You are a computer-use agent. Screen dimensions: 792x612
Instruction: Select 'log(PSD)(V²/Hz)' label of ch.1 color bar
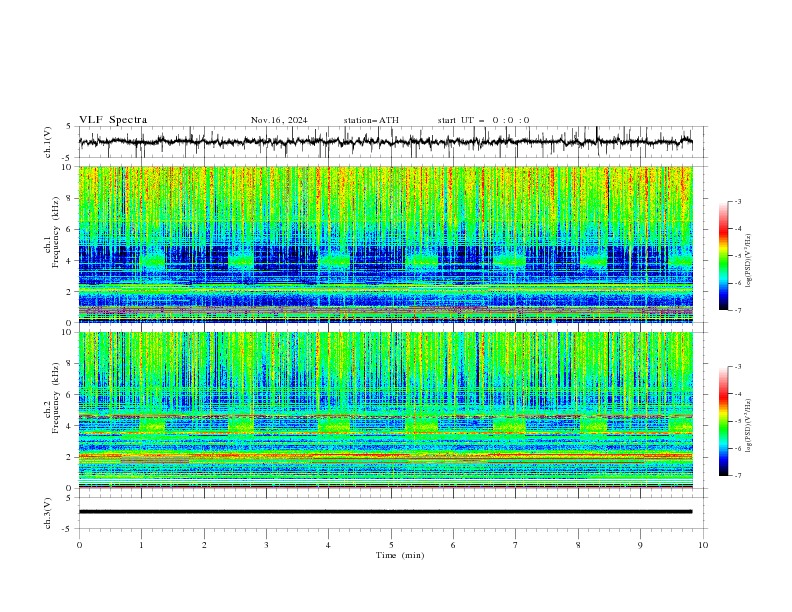point(749,261)
